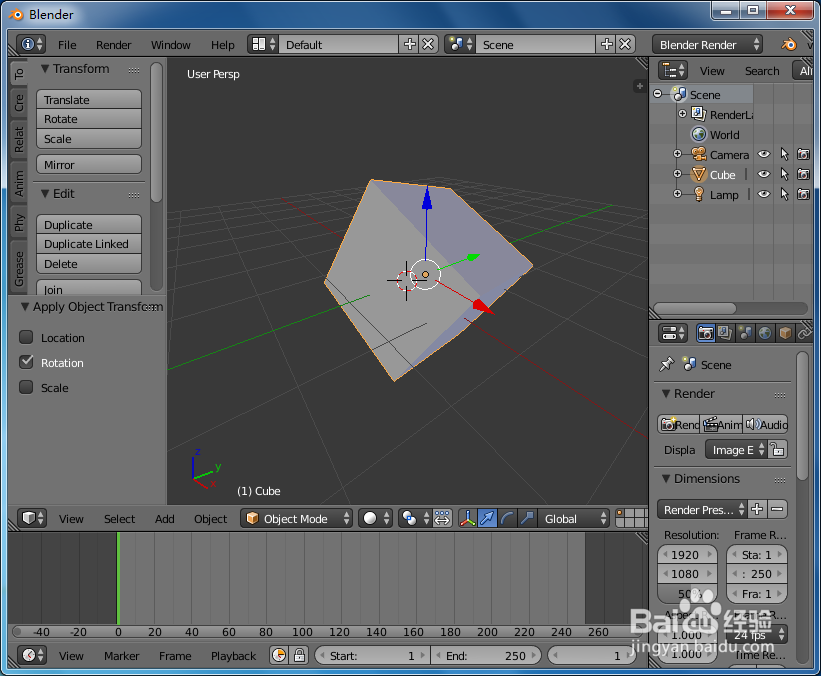Expand the Camera item in Outliner
821x676 pixels.
[x=677, y=154]
